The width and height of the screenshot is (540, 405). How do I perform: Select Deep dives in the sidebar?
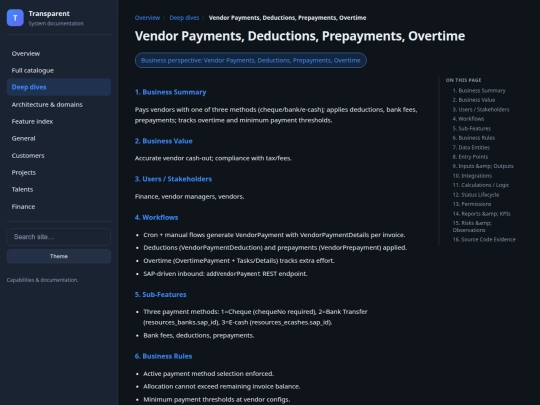click(x=59, y=87)
